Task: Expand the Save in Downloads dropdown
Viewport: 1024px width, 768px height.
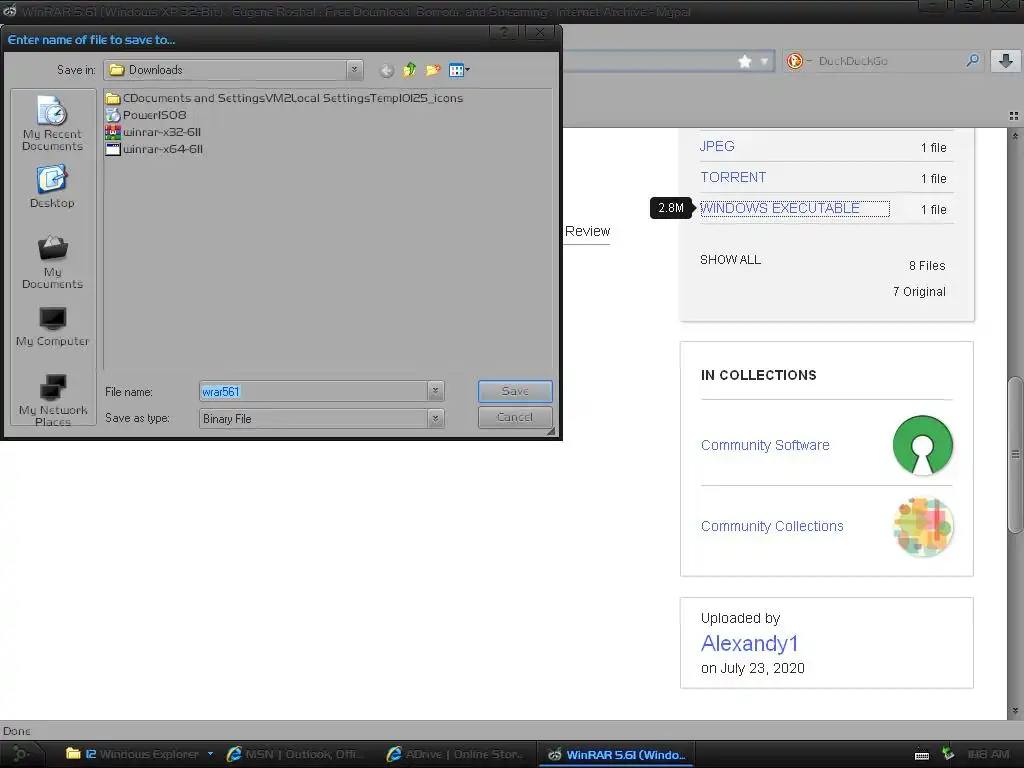Action: point(355,69)
